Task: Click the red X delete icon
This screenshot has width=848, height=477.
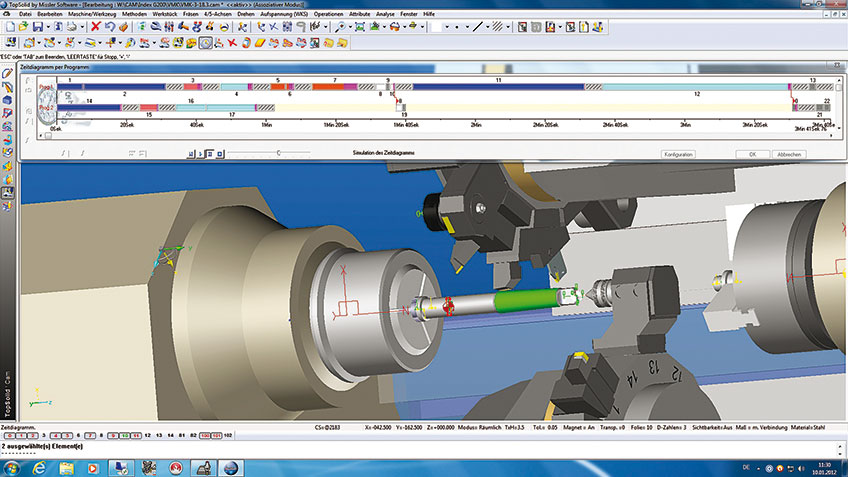Action: [95, 27]
